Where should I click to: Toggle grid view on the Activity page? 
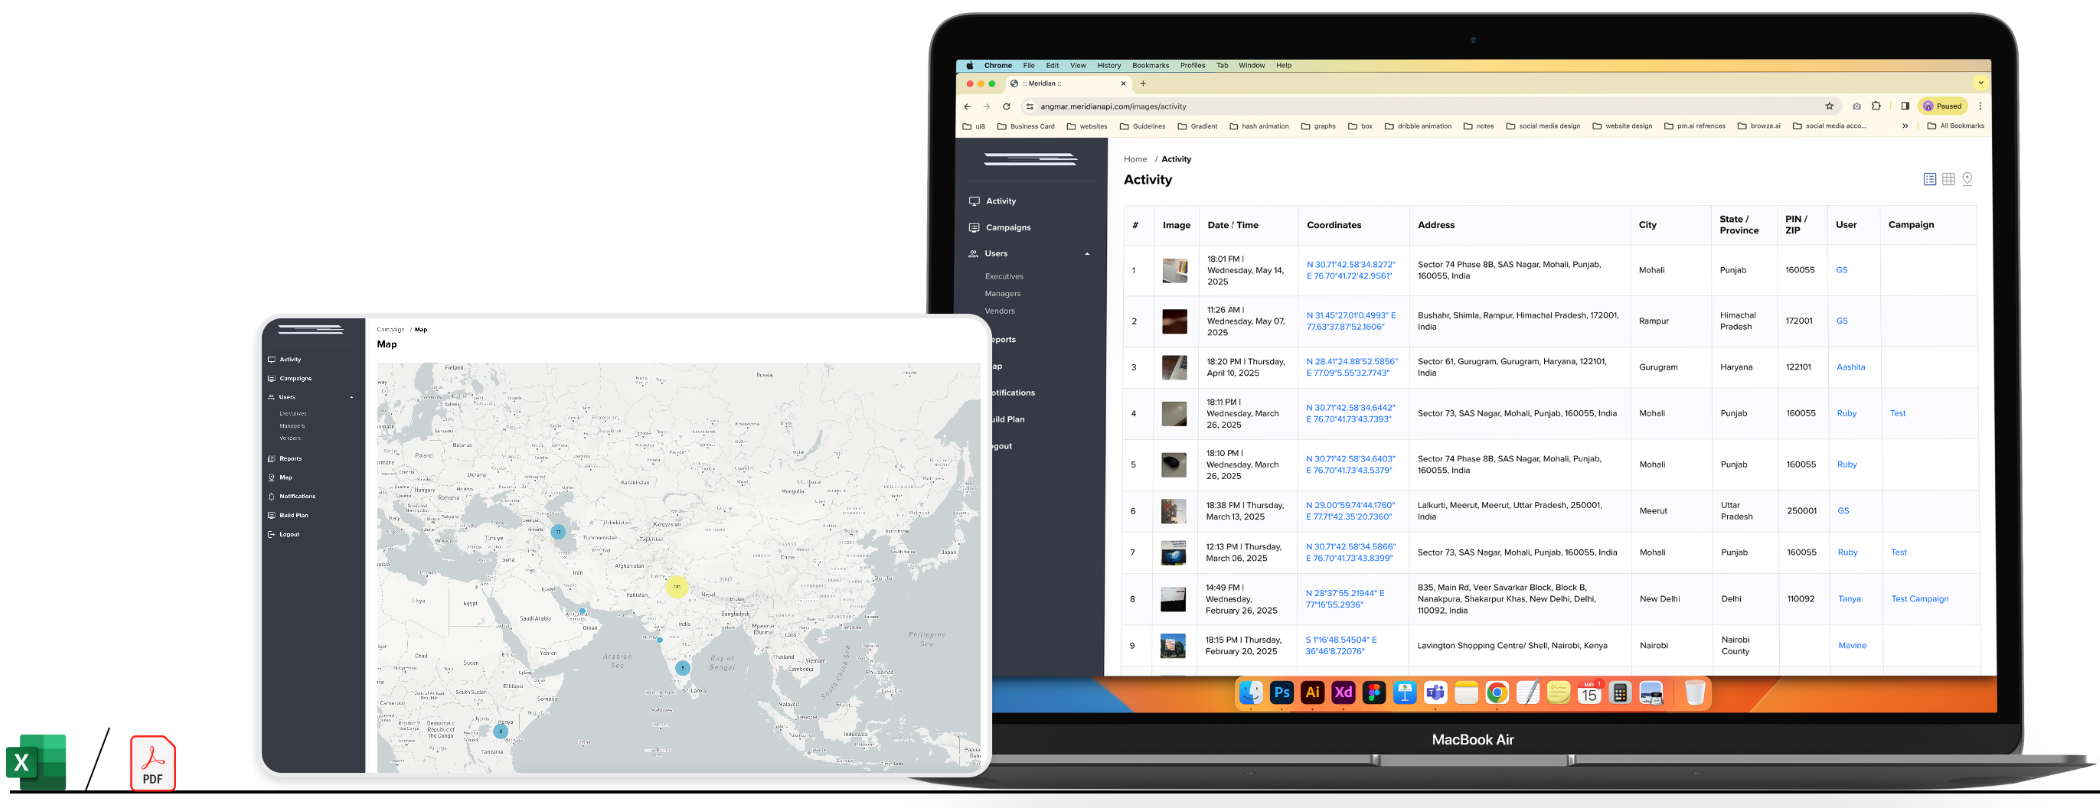[x=1948, y=179]
